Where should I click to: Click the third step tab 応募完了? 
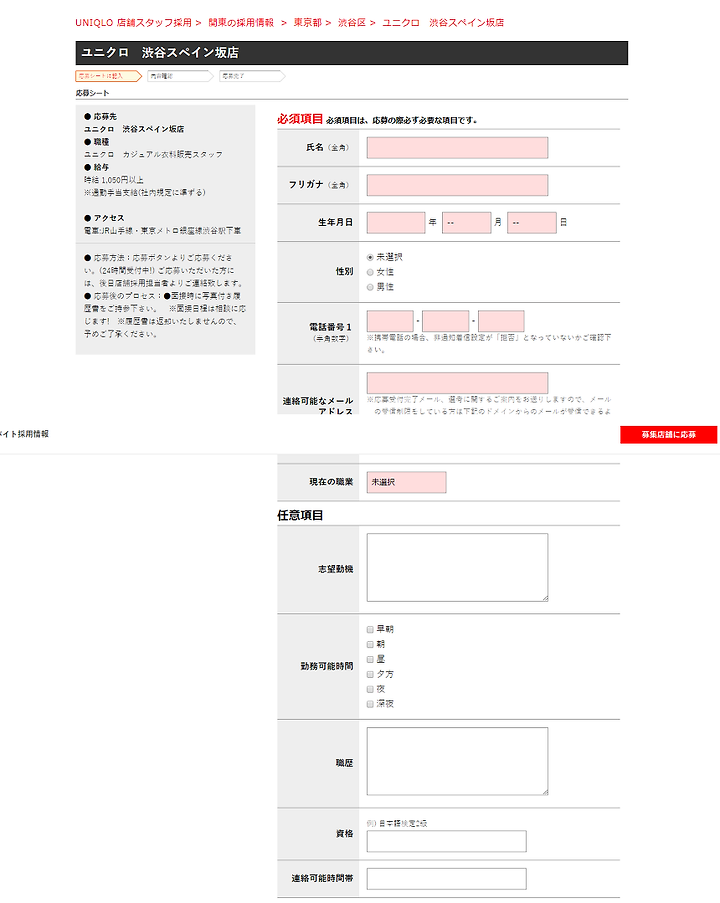point(252,76)
